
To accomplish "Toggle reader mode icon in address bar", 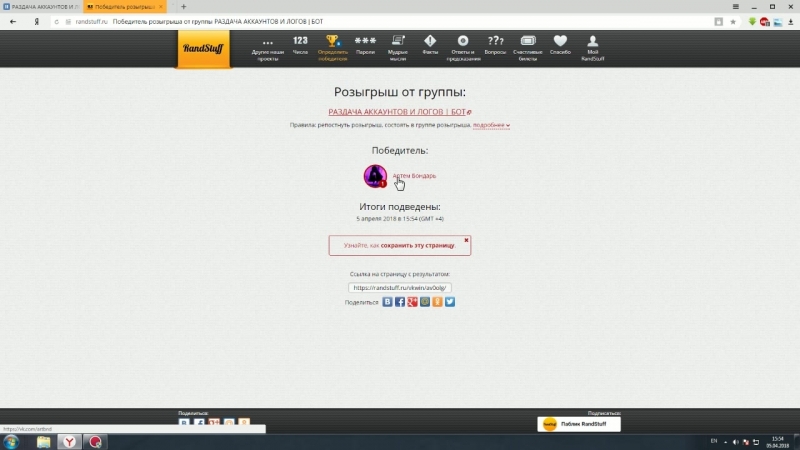I will (718, 21).
